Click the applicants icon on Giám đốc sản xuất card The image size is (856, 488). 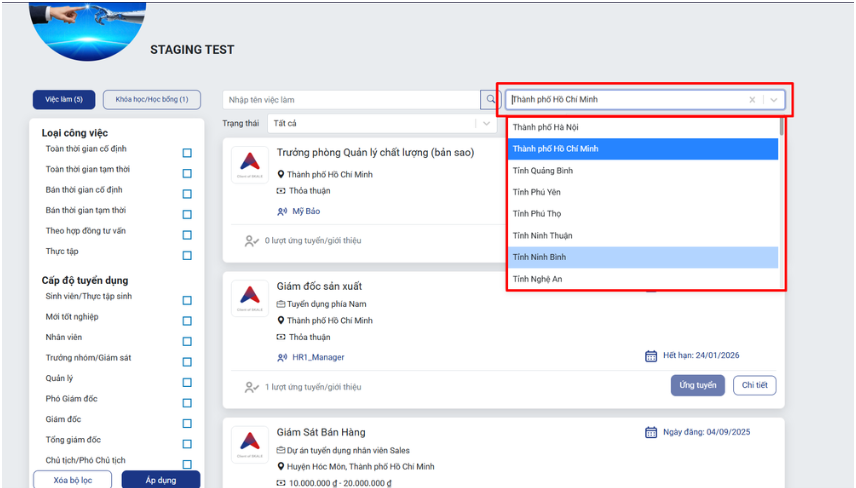[252, 387]
